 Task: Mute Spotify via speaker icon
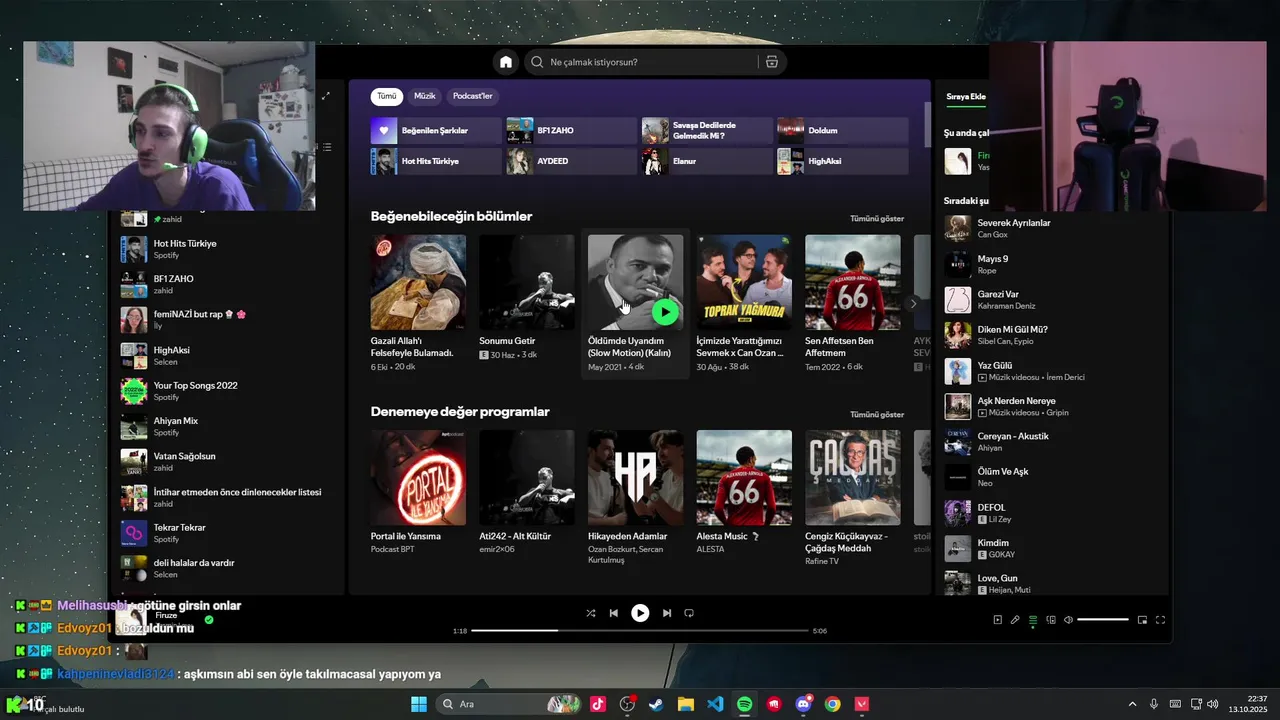coord(1068,620)
